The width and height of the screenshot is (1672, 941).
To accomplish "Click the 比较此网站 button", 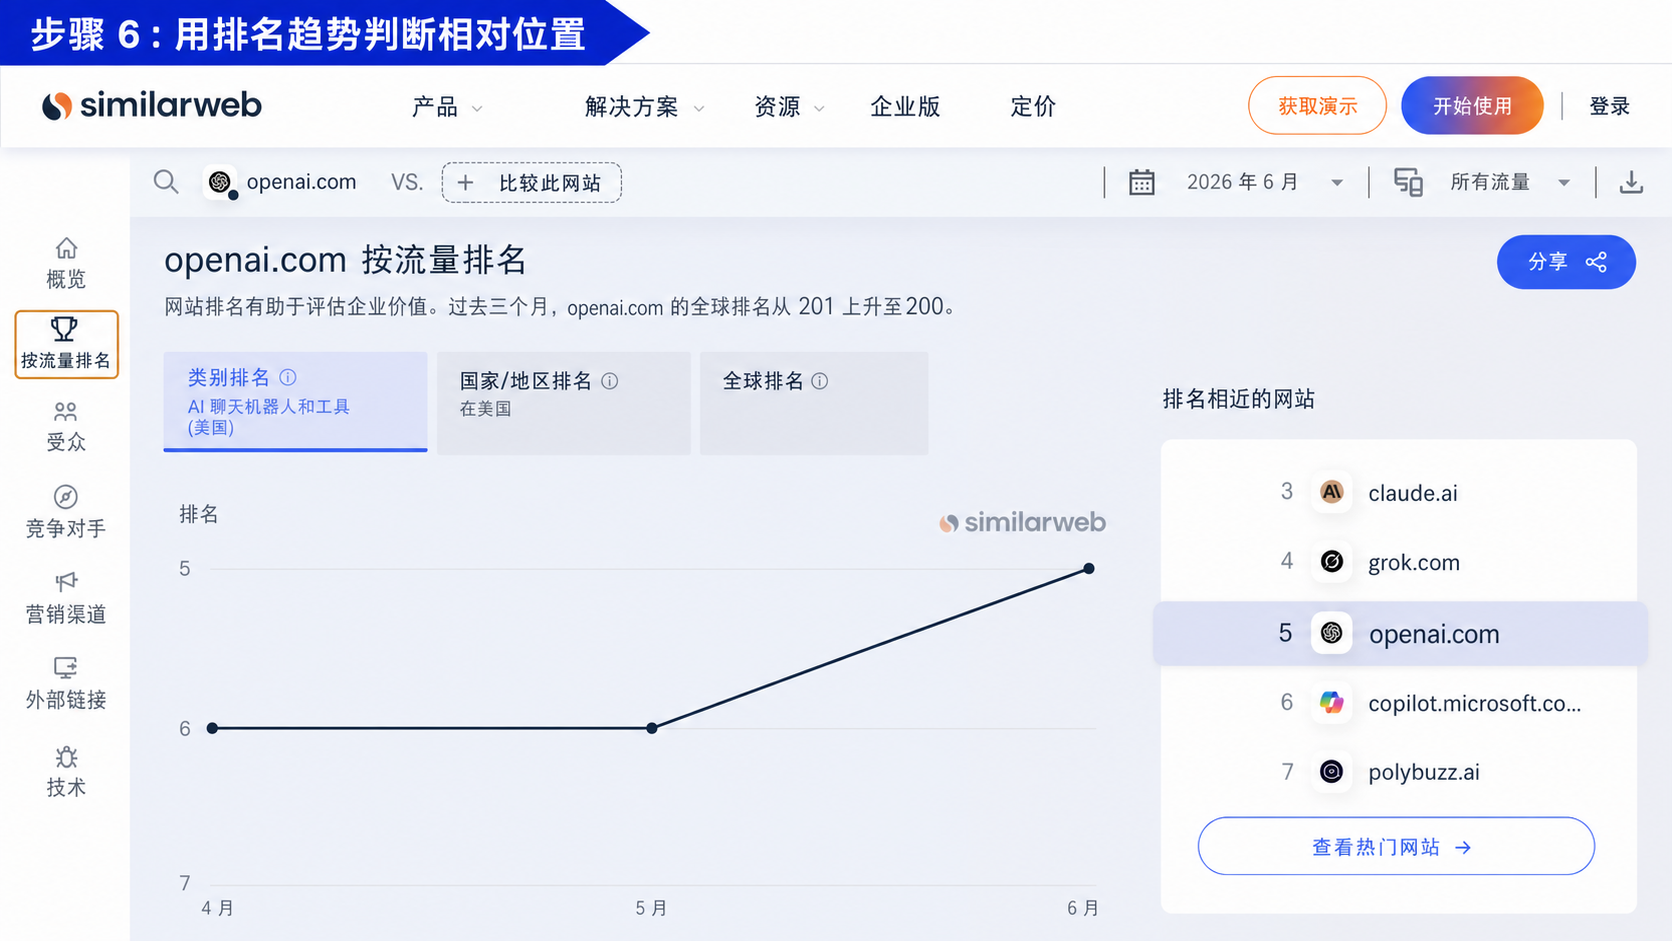I will pos(531,182).
